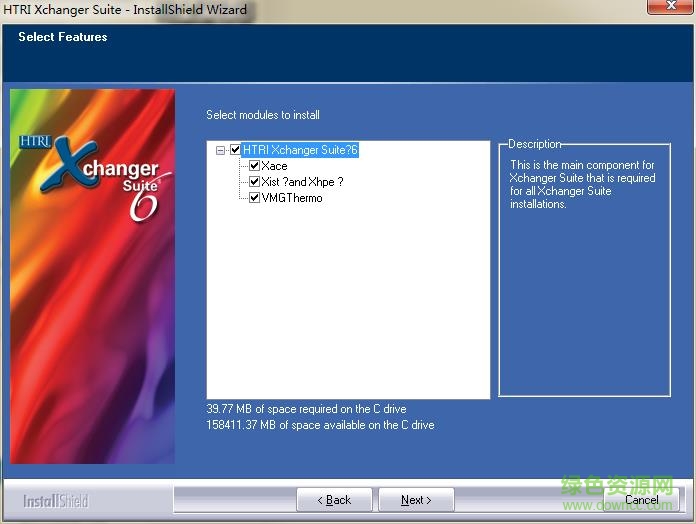Toggle the VMGThermo checkbox
Viewport: 696px width, 524px height.
254,198
